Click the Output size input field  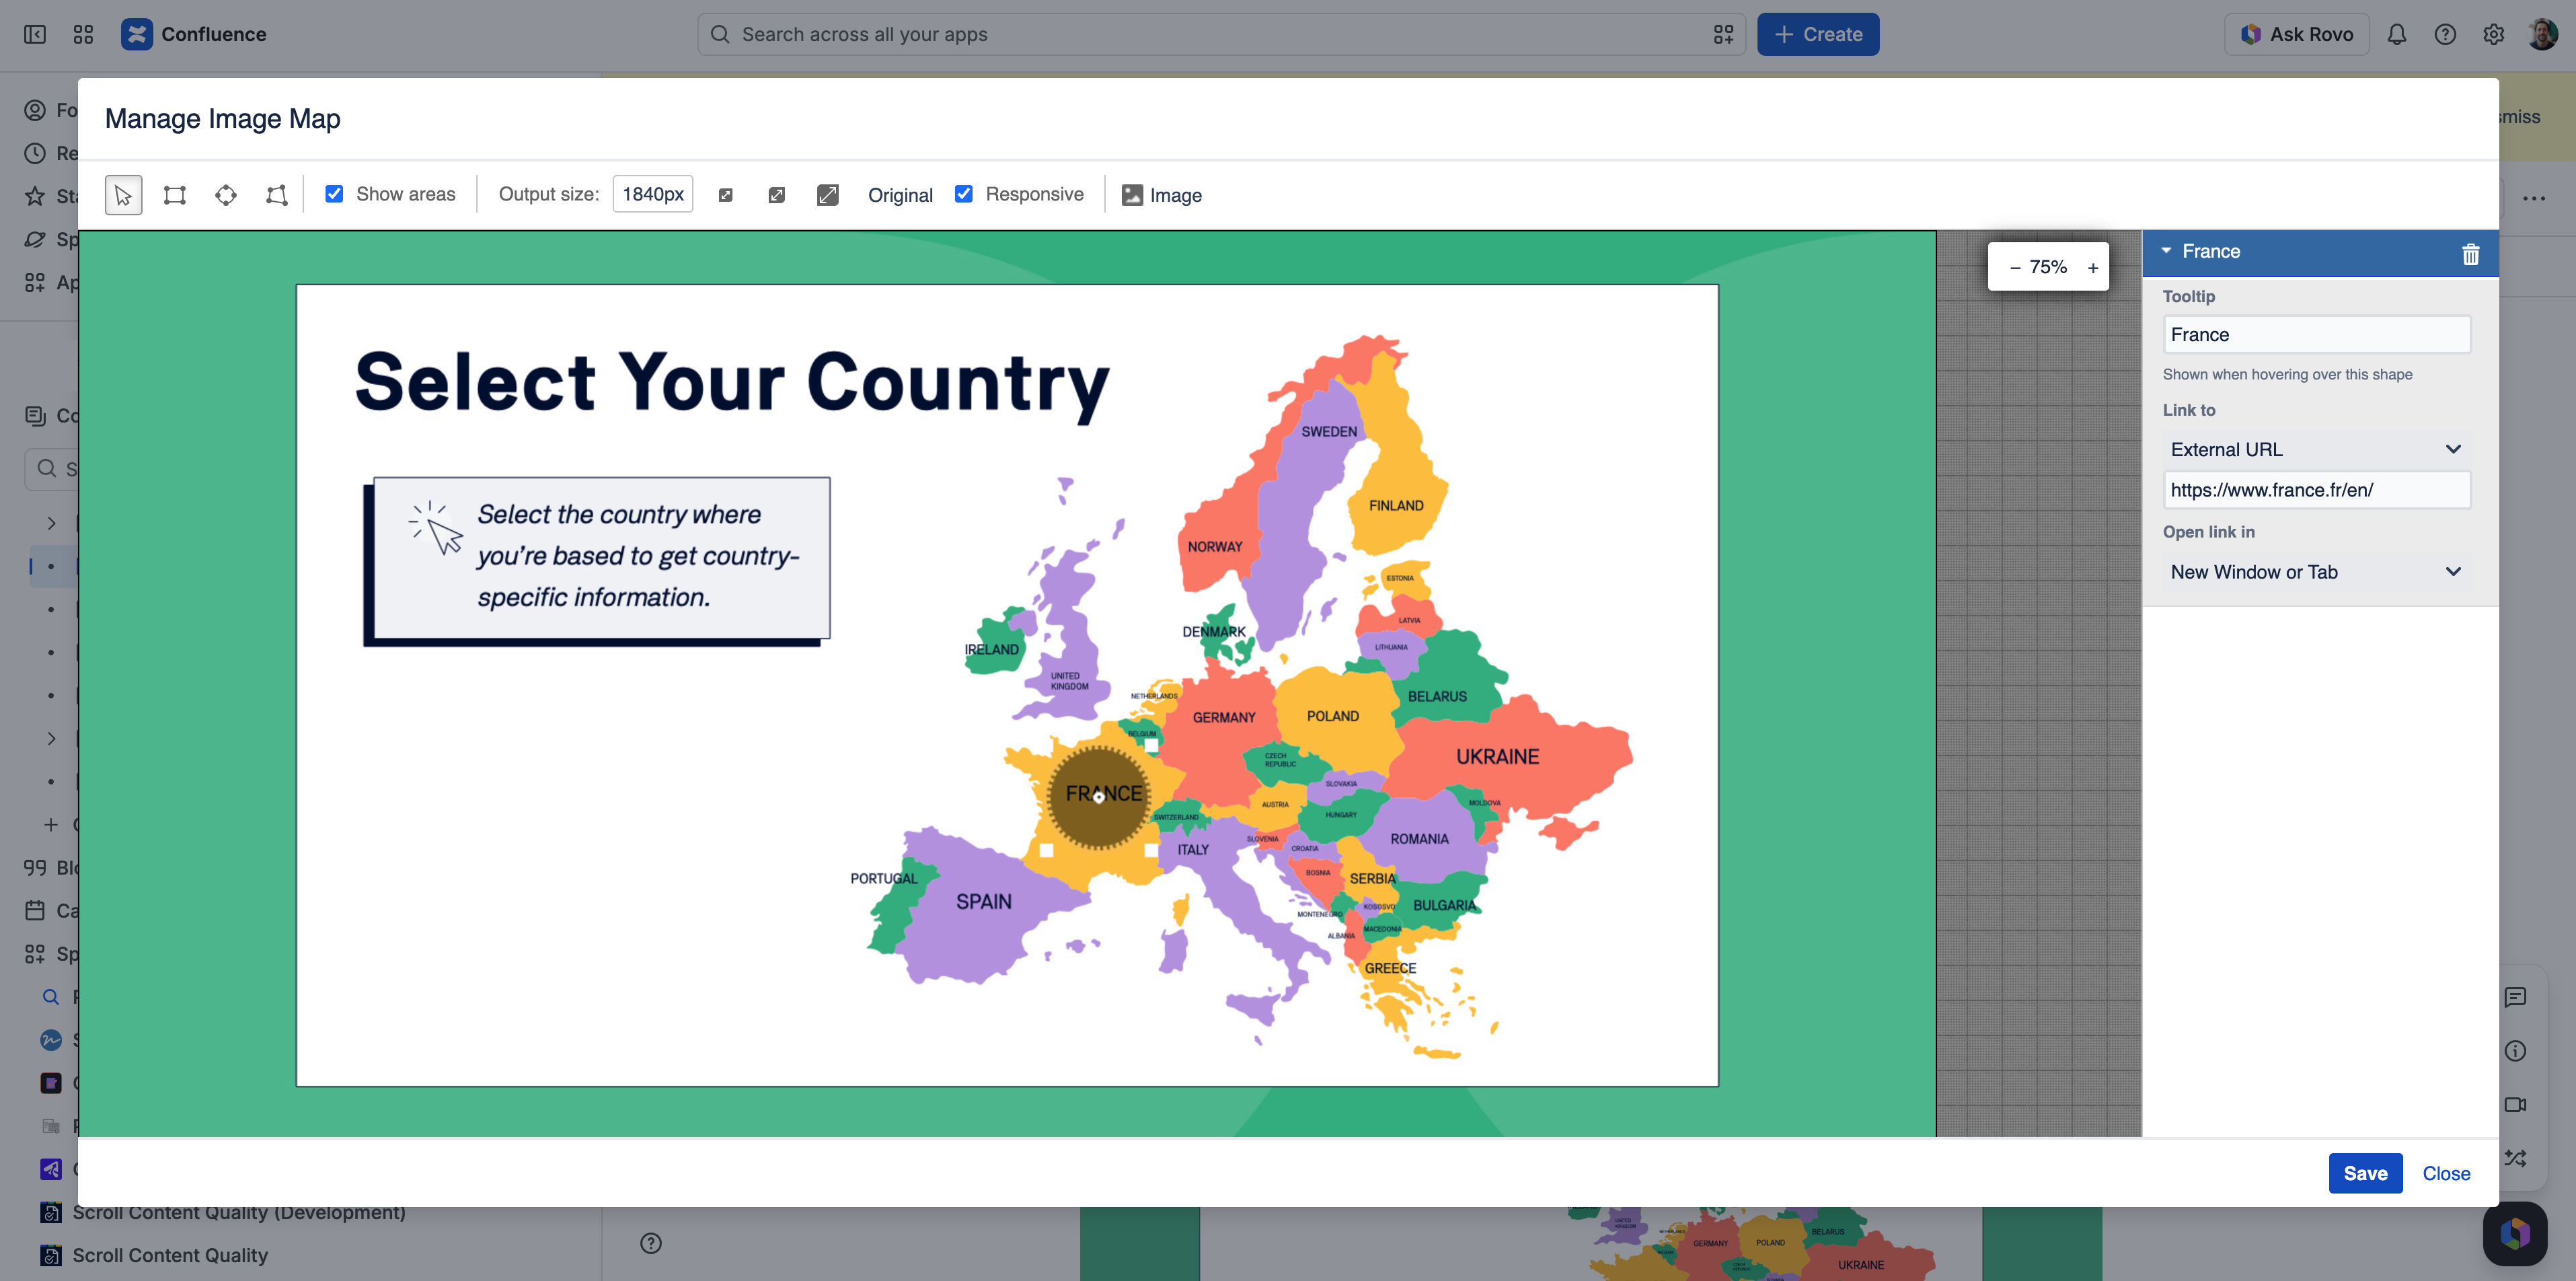tap(653, 194)
